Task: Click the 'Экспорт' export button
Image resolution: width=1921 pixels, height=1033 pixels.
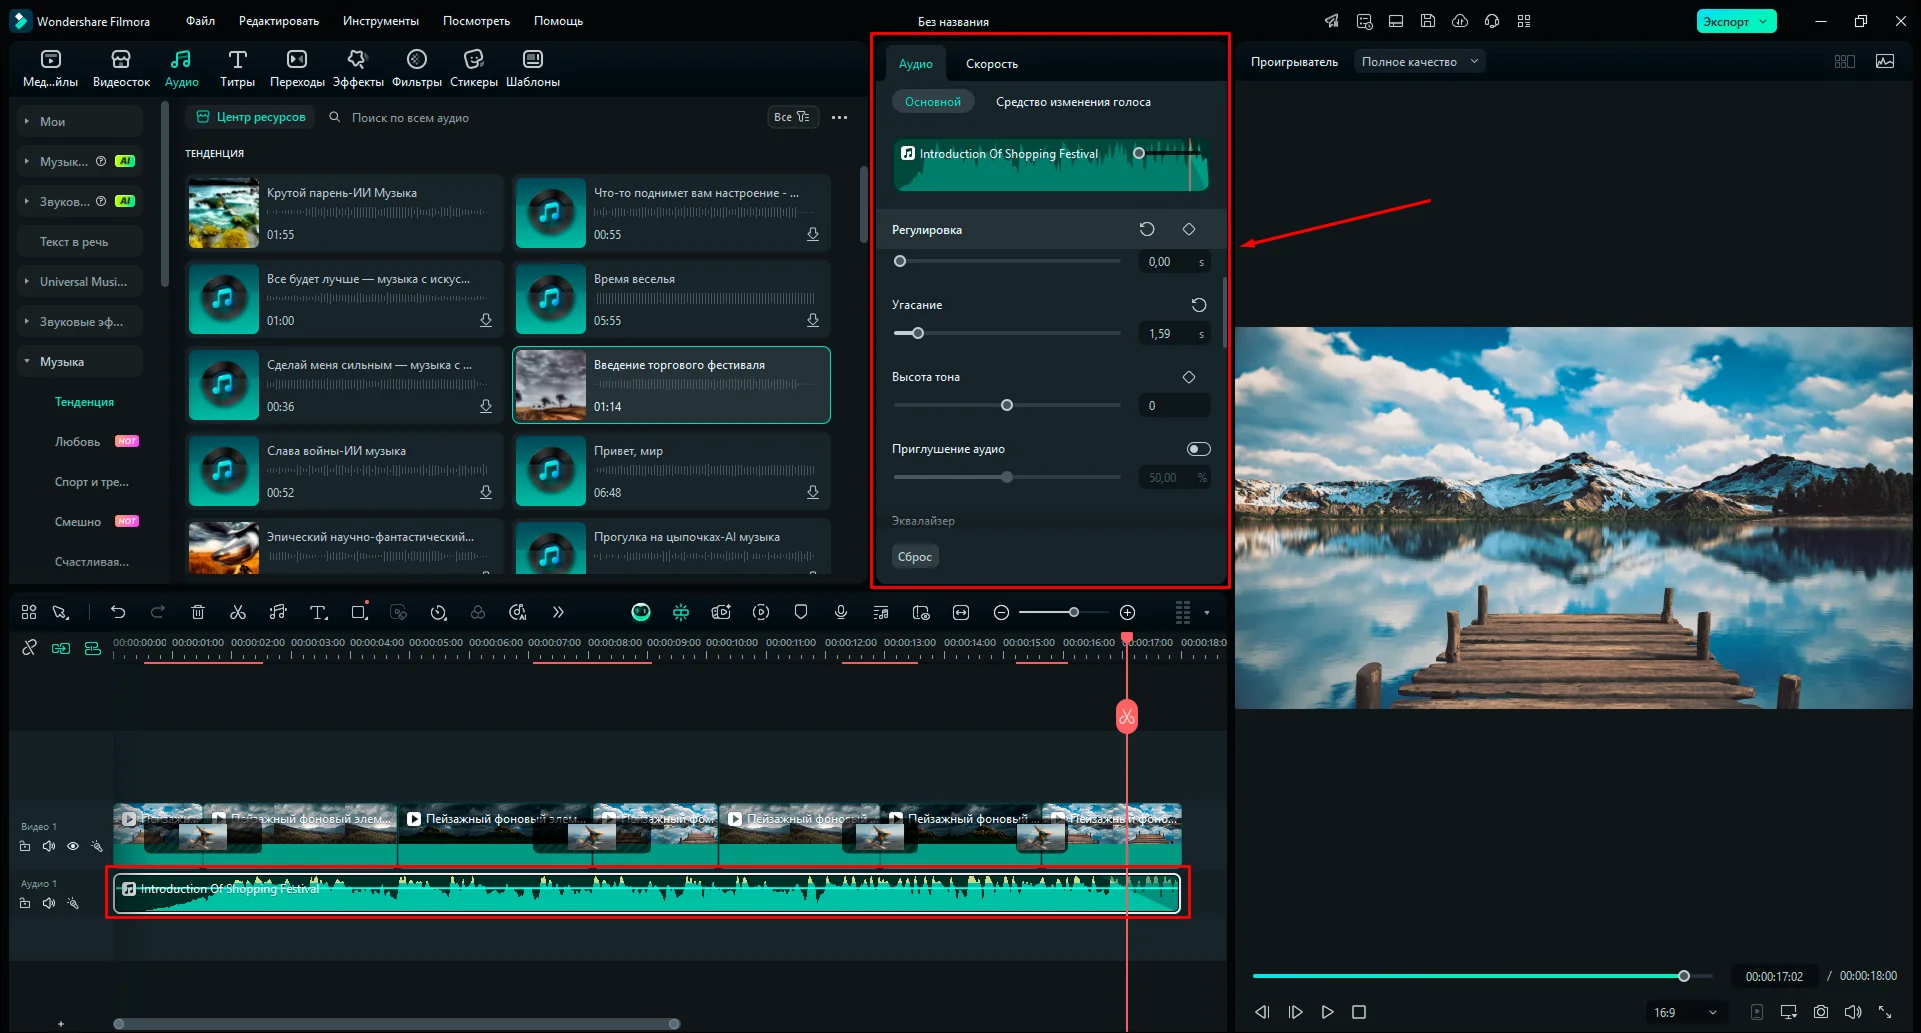Action: point(1726,21)
